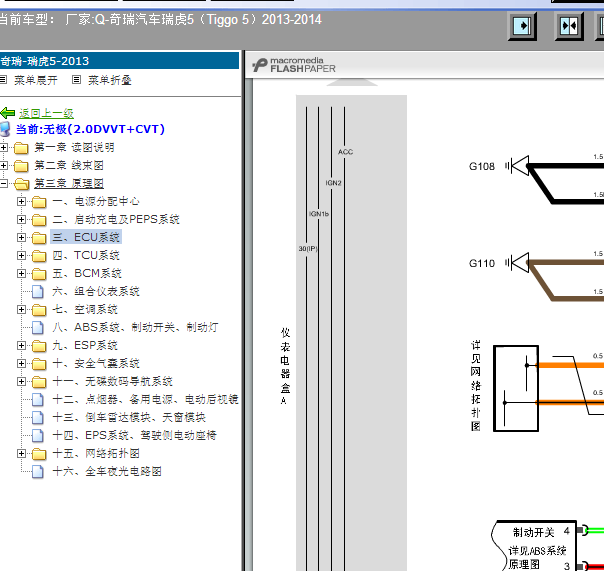
Task: Expand 一、电源分配中心 folder
Action: [x=22, y=202]
